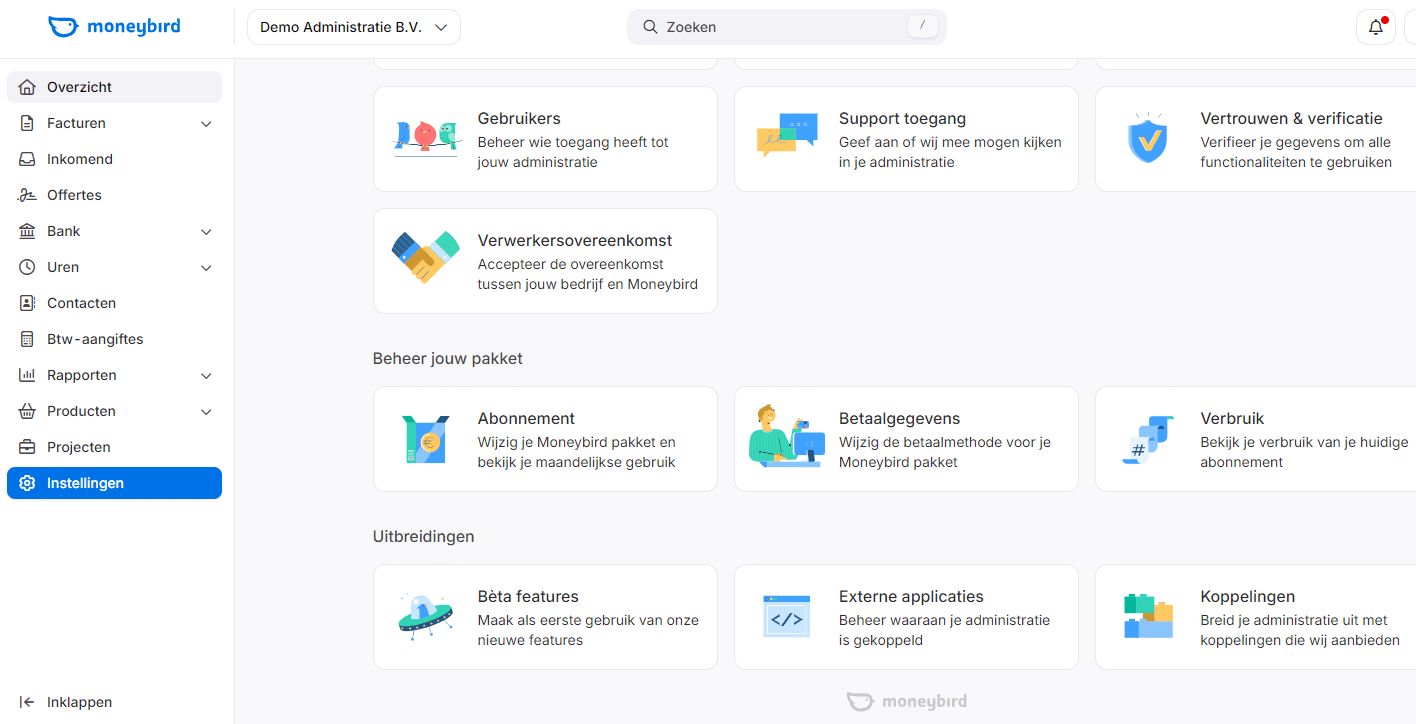1416x724 pixels.
Task: Select the Inkomend inbox icon
Action: 27,158
